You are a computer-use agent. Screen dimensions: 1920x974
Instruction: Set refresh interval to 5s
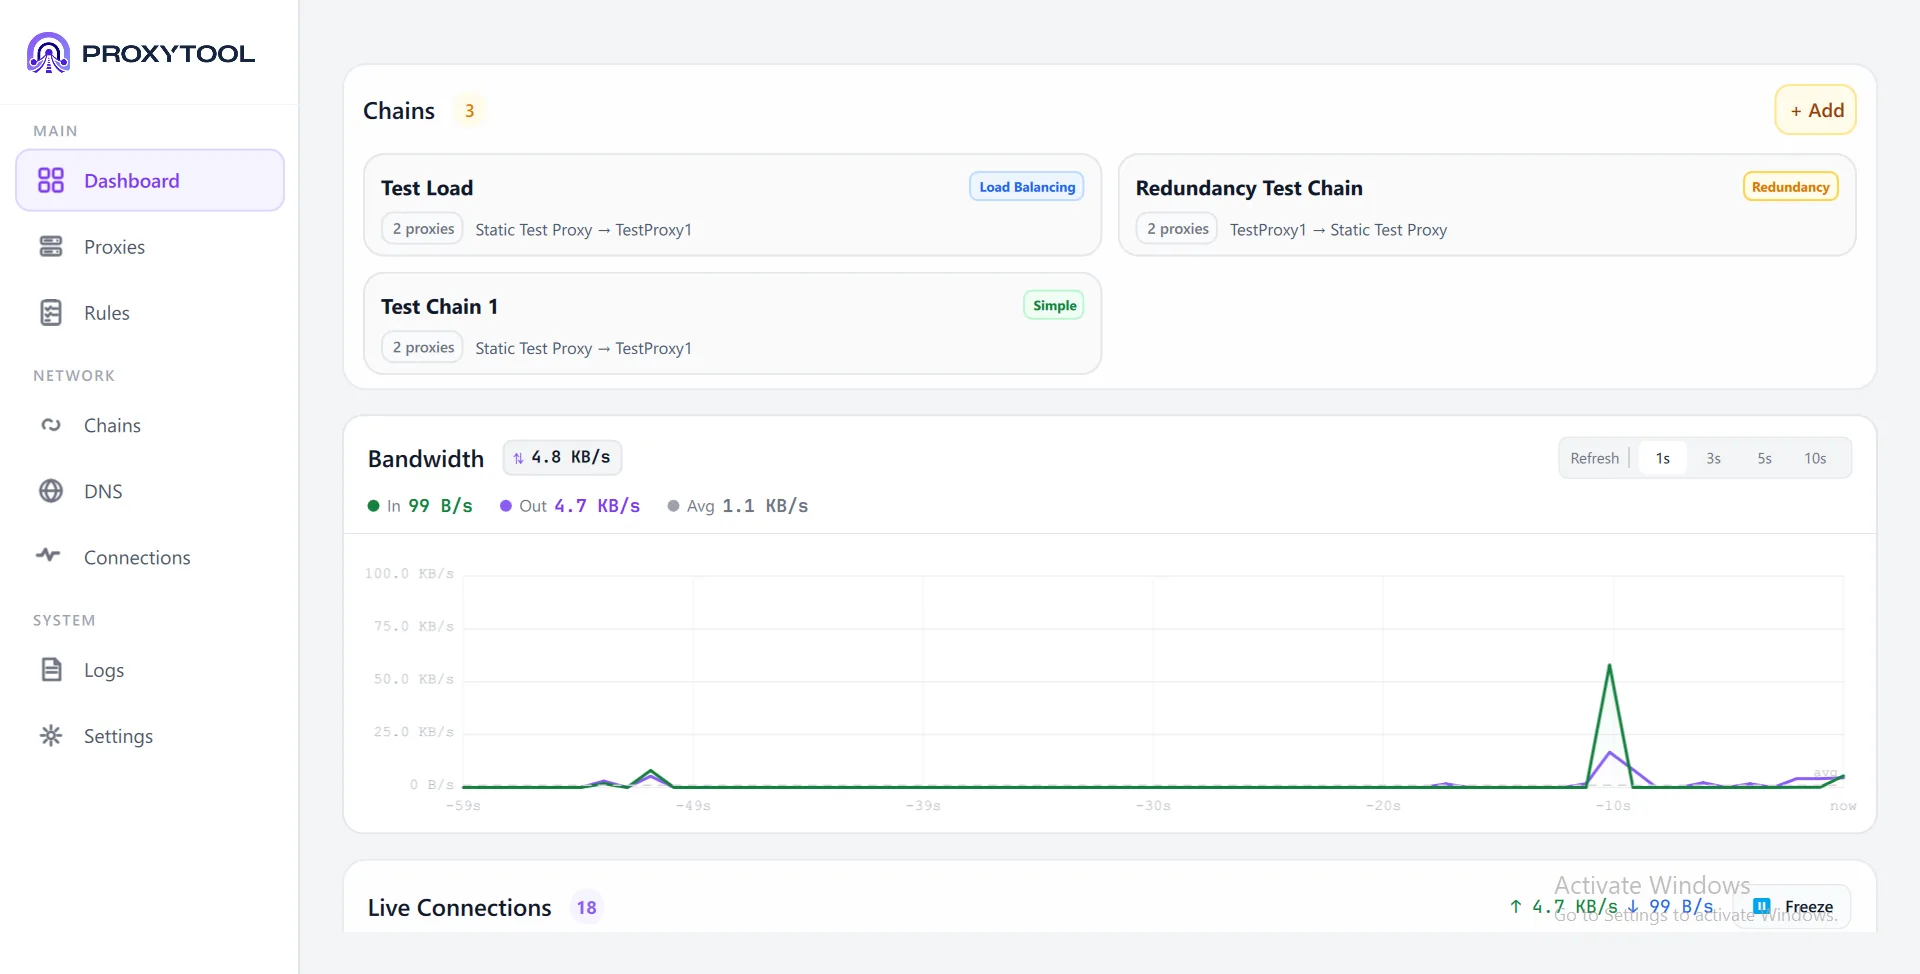1764,458
